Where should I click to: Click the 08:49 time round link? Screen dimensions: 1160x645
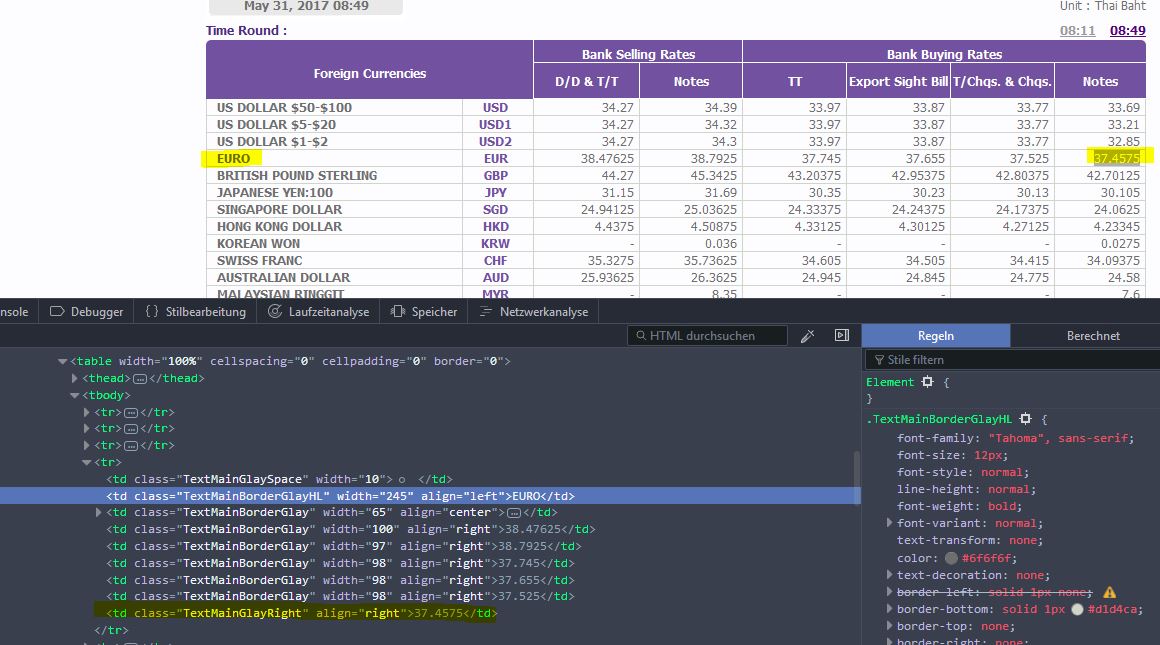tap(1127, 31)
